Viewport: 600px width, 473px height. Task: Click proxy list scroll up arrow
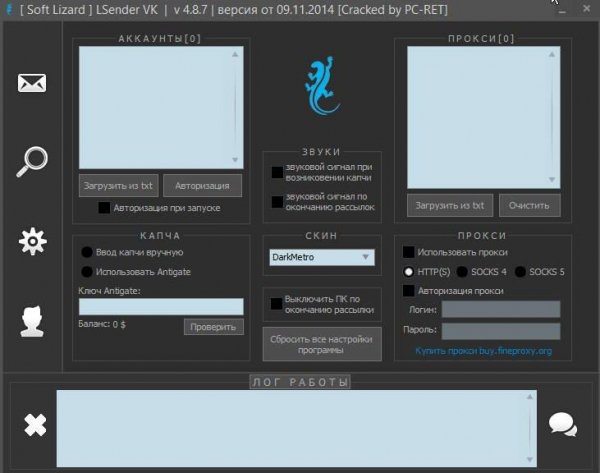tap(552, 54)
